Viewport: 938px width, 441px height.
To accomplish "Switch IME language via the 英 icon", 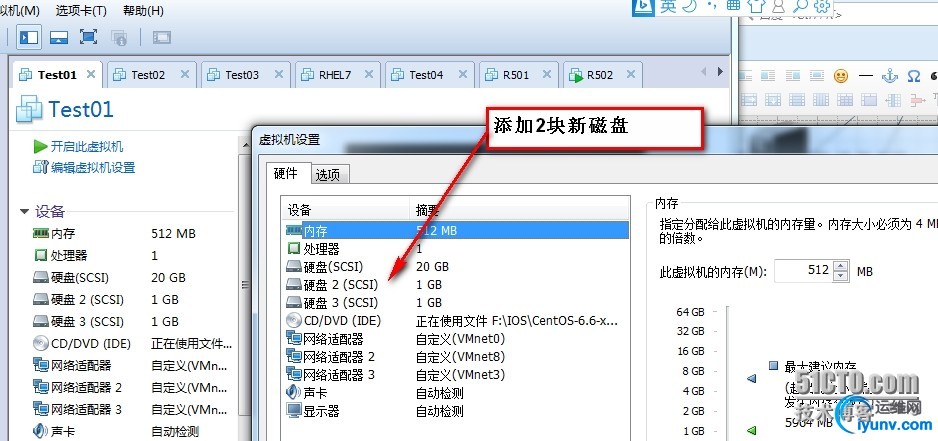I will click(668, 6).
